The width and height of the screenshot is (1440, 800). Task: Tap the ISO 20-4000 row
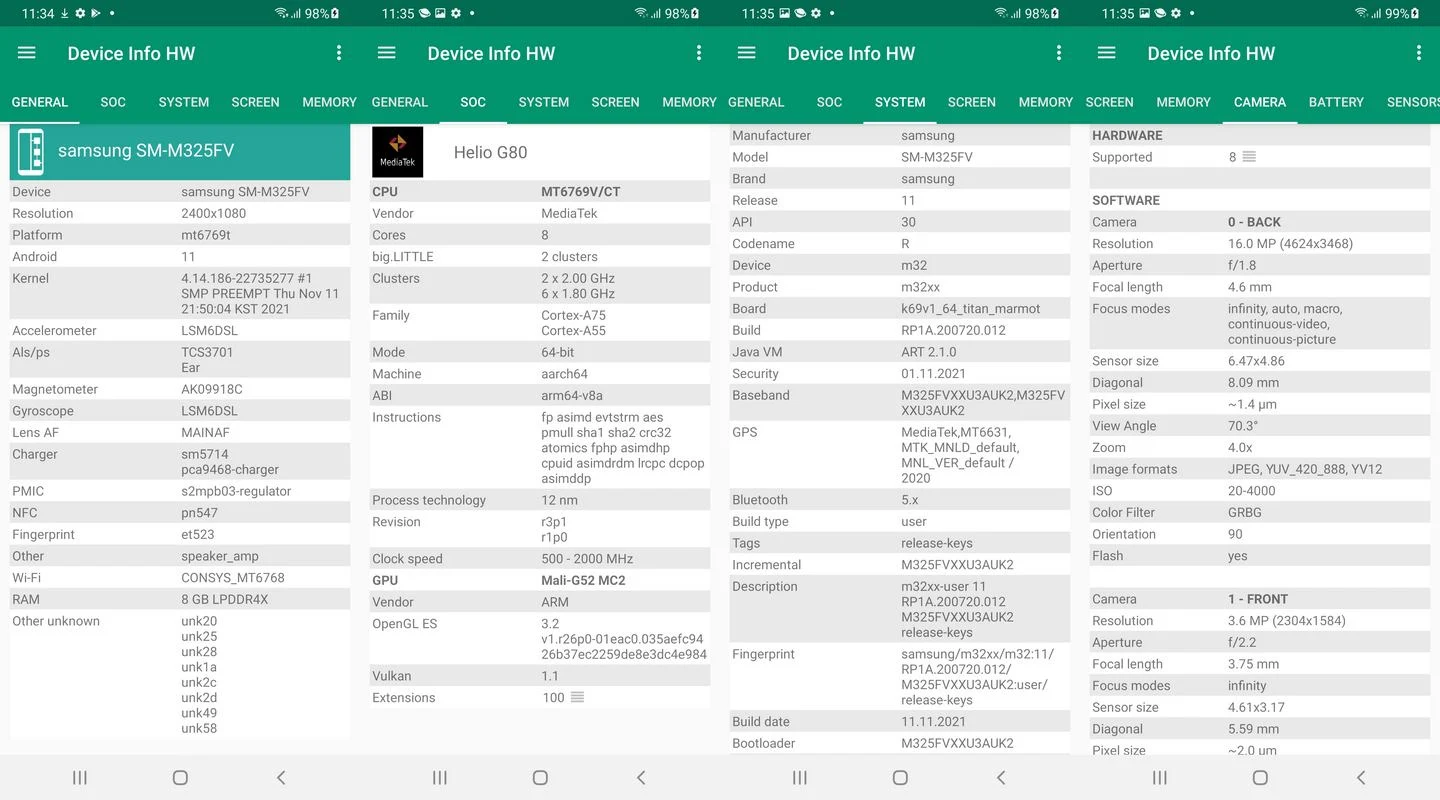1260,491
